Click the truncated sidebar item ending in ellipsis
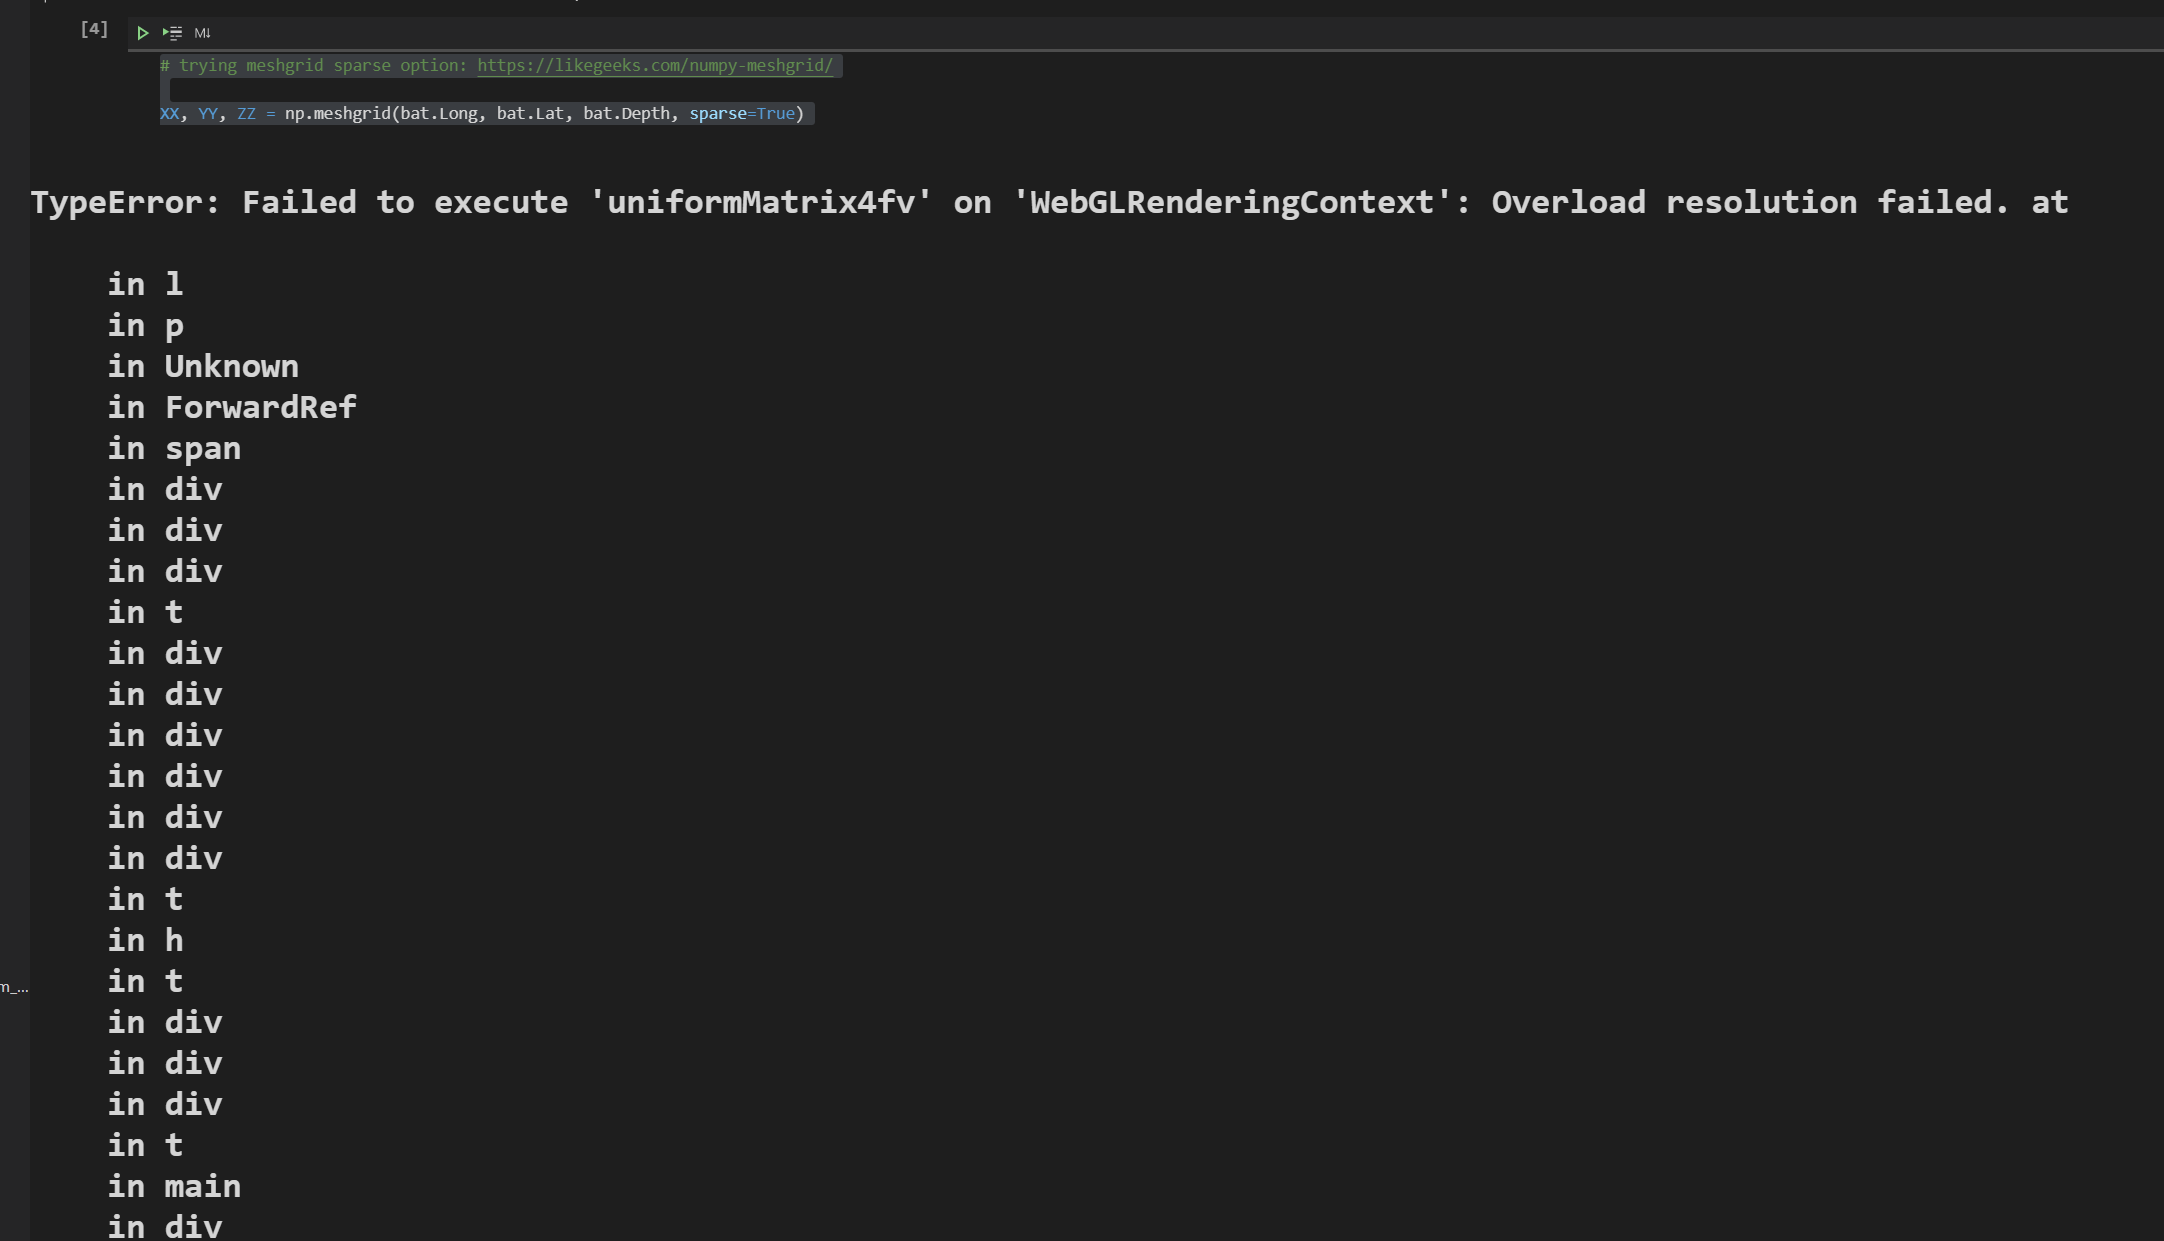Viewport: 2164px width, 1241px height. 14,988
